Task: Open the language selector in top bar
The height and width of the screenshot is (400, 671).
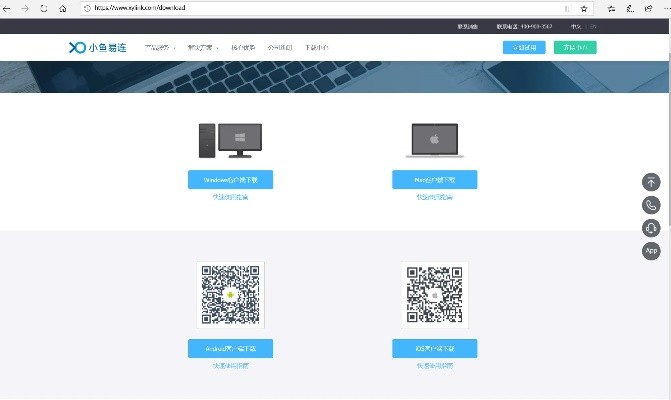Action: point(576,27)
